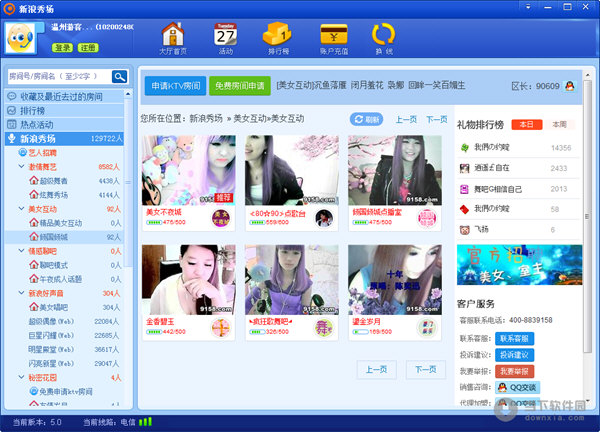Click the house icon beside 倾国倾城
Screen dimensions: 600x432
pyautogui.click(x=34, y=237)
